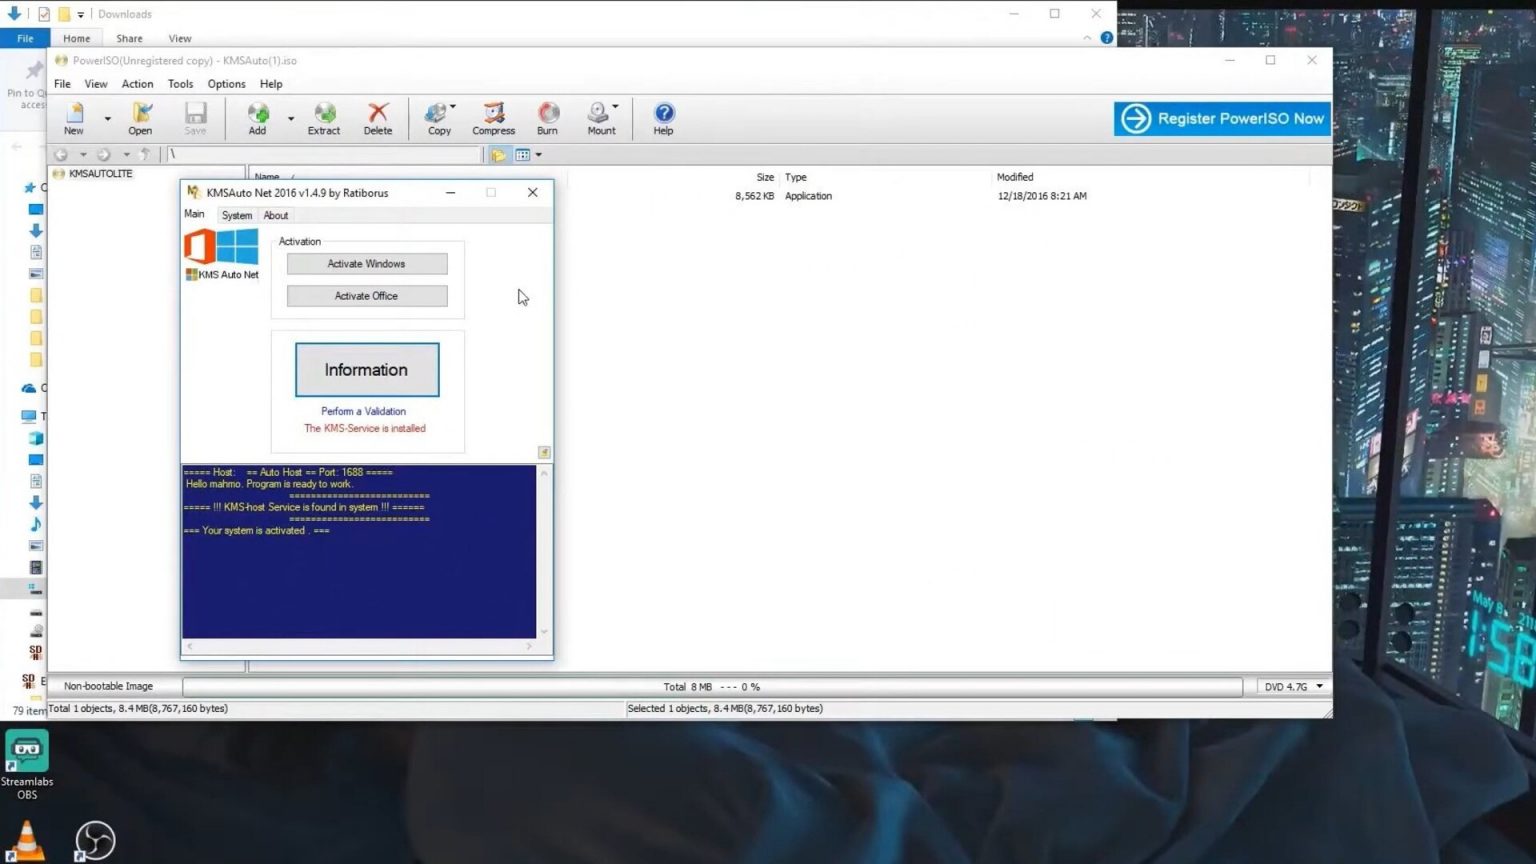The height and width of the screenshot is (864, 1536).
Task: Add files with the Add toolbar icon
Action: (x=257, y=117)
